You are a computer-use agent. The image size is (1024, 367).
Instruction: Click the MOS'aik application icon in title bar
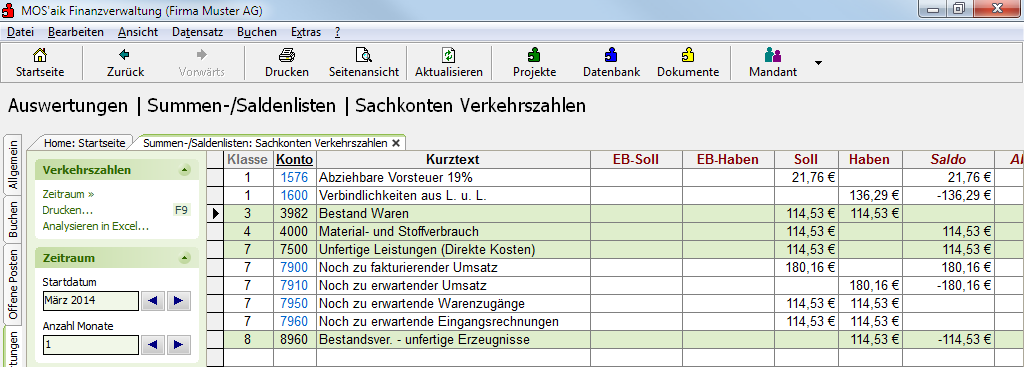click(x=9, y=10)
